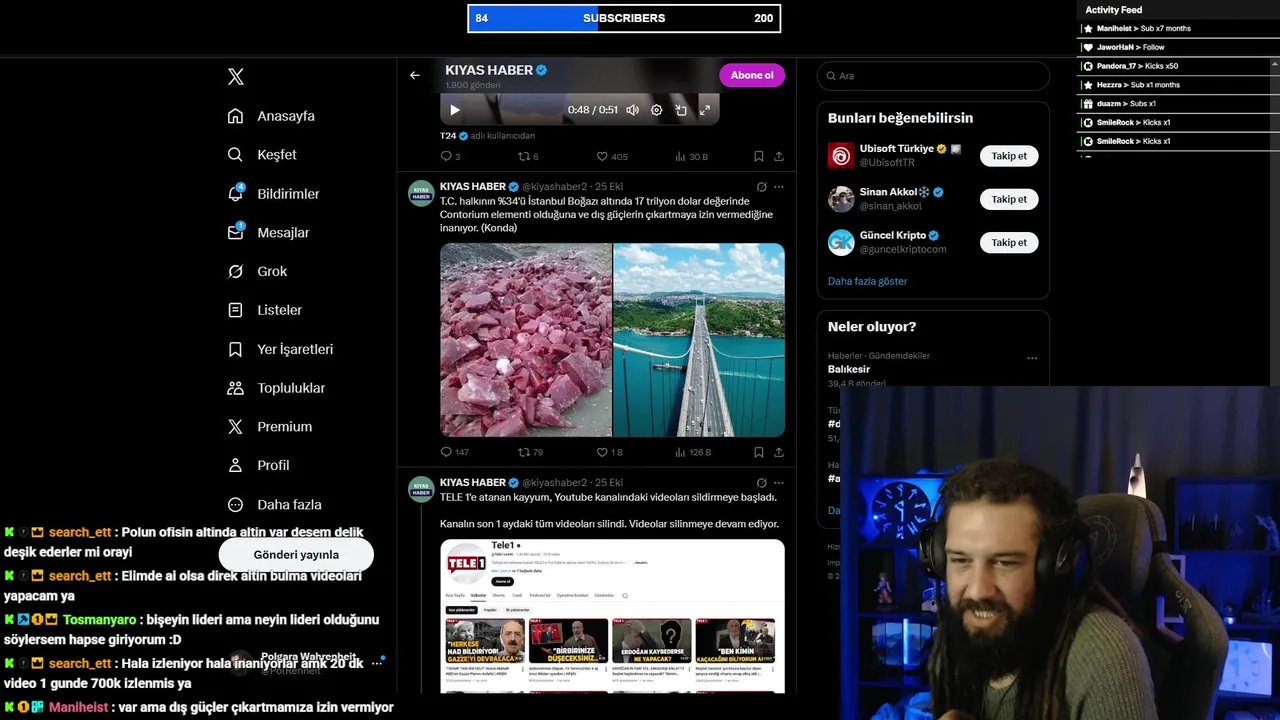Share the T24 video post
Screen dimensions: 1280x720
[779, 156]
